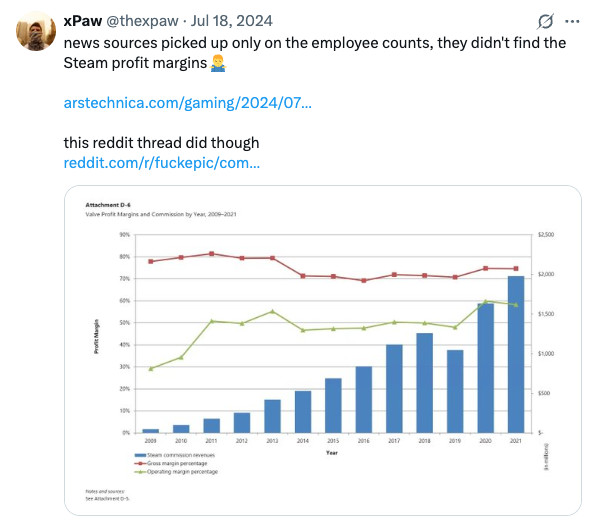Click the xPaw display name
This screenshot has height=524, width=598.
pyautogui.click(x=82, y=21)
